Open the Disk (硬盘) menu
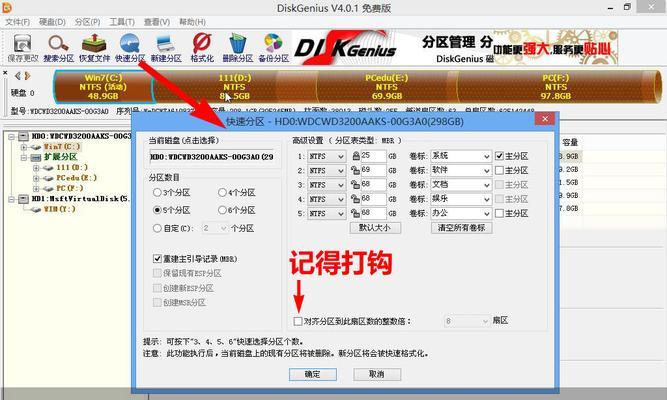This screenshot has width=667, height=400. point(52,22)
